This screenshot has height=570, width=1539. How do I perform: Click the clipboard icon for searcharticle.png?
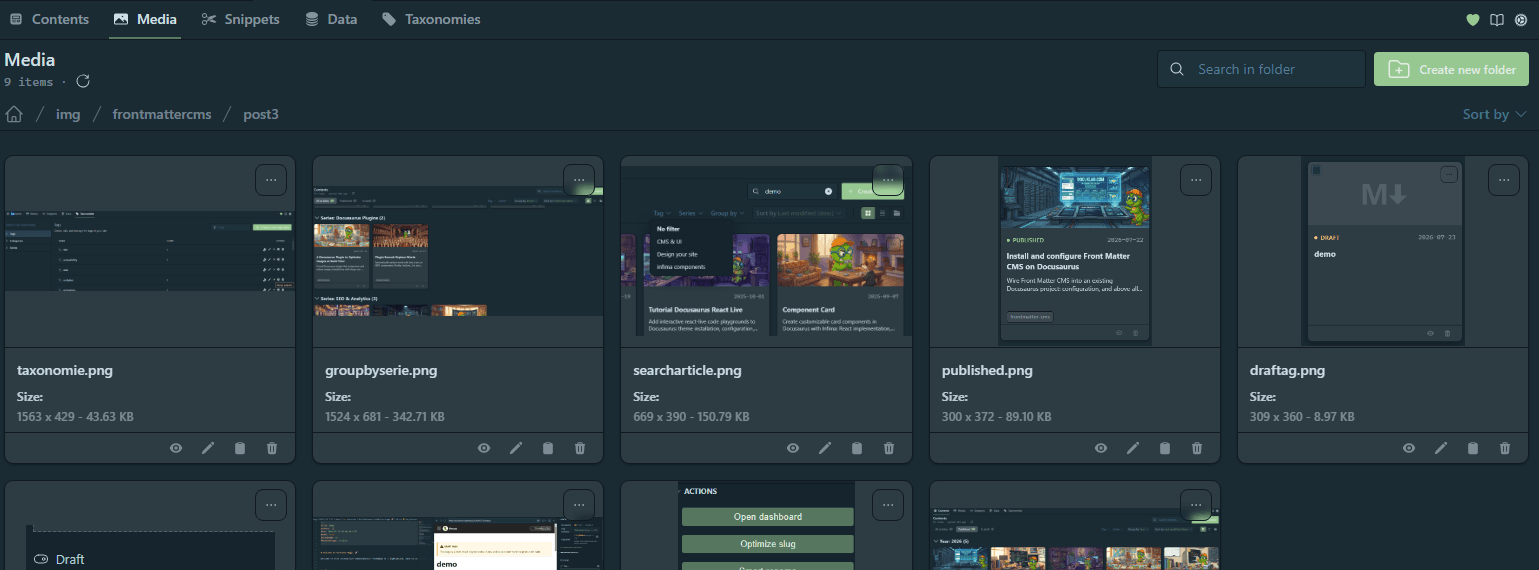tap(856, 448)
